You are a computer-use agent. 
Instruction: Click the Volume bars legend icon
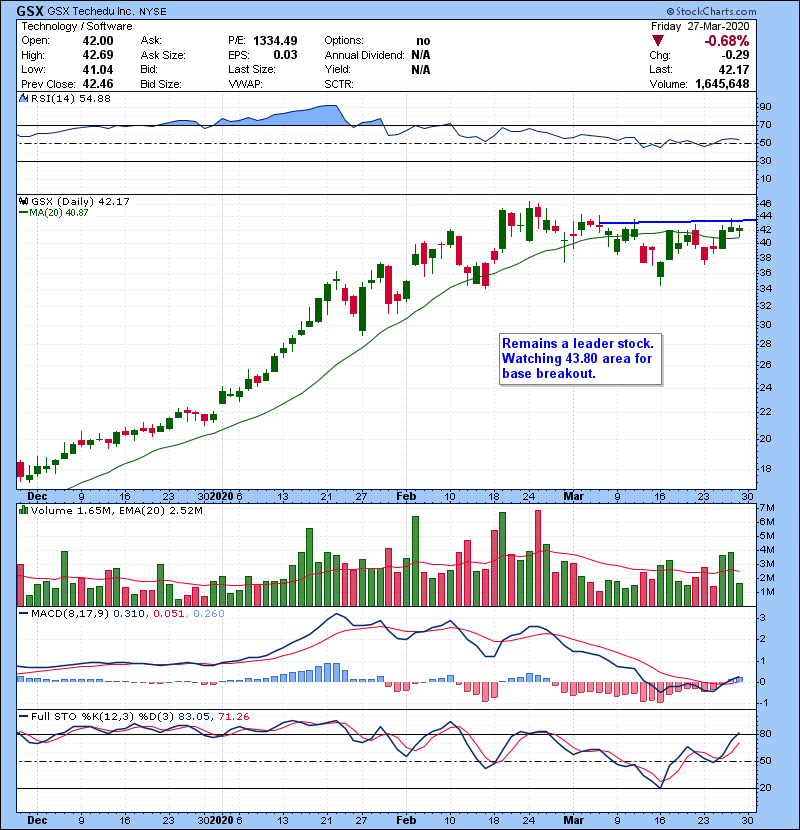click(x=23, y=510)
